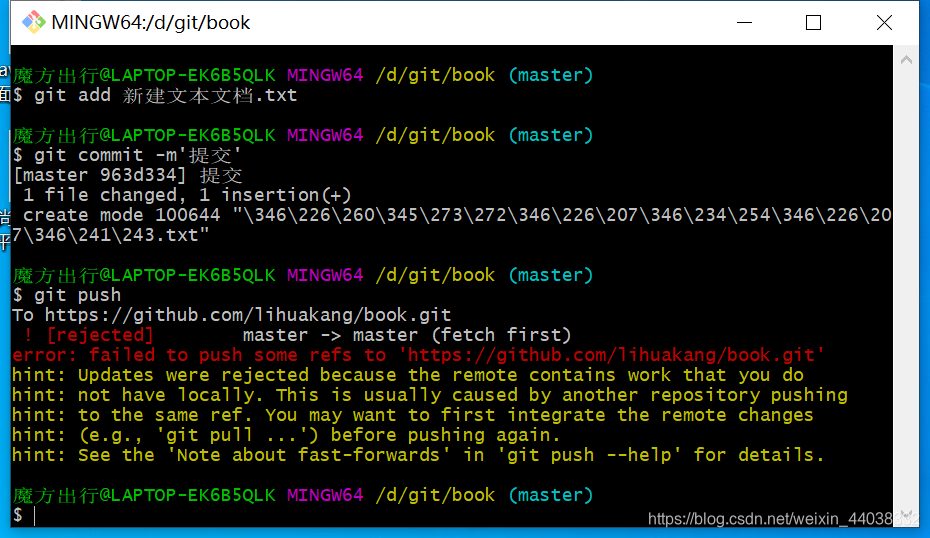The image size is (930, 538).
Task: Click the window title 'MINGW64:/d/git/book'
Action: [x=151, y=23]
